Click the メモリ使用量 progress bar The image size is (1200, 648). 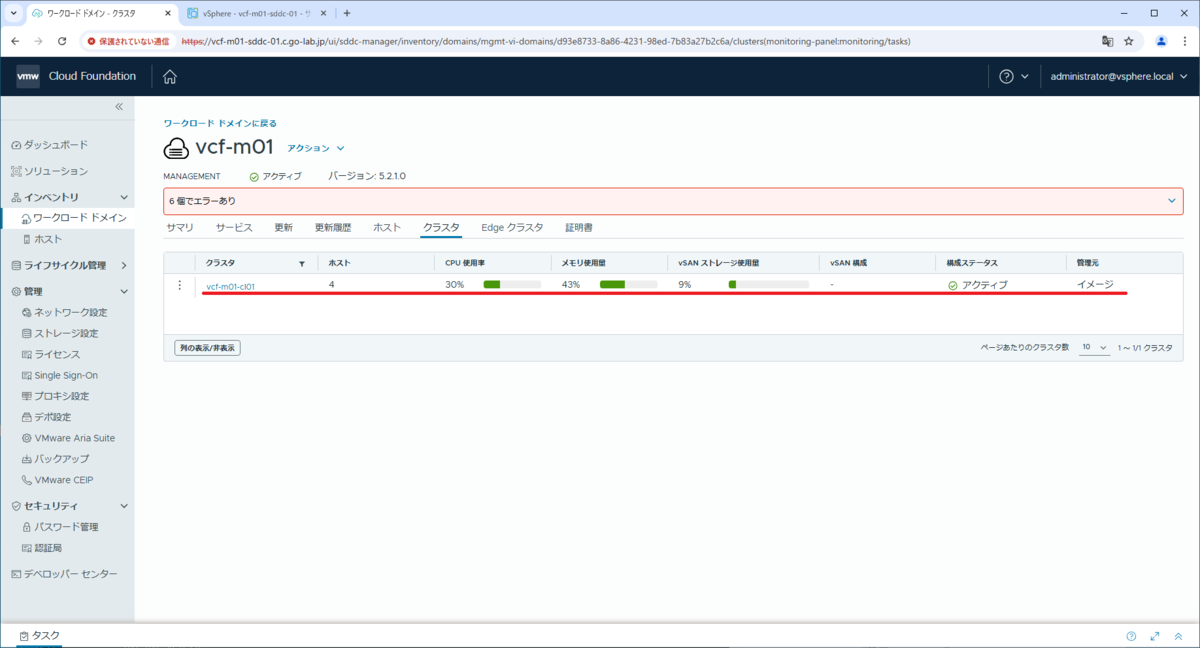point(629,285)
